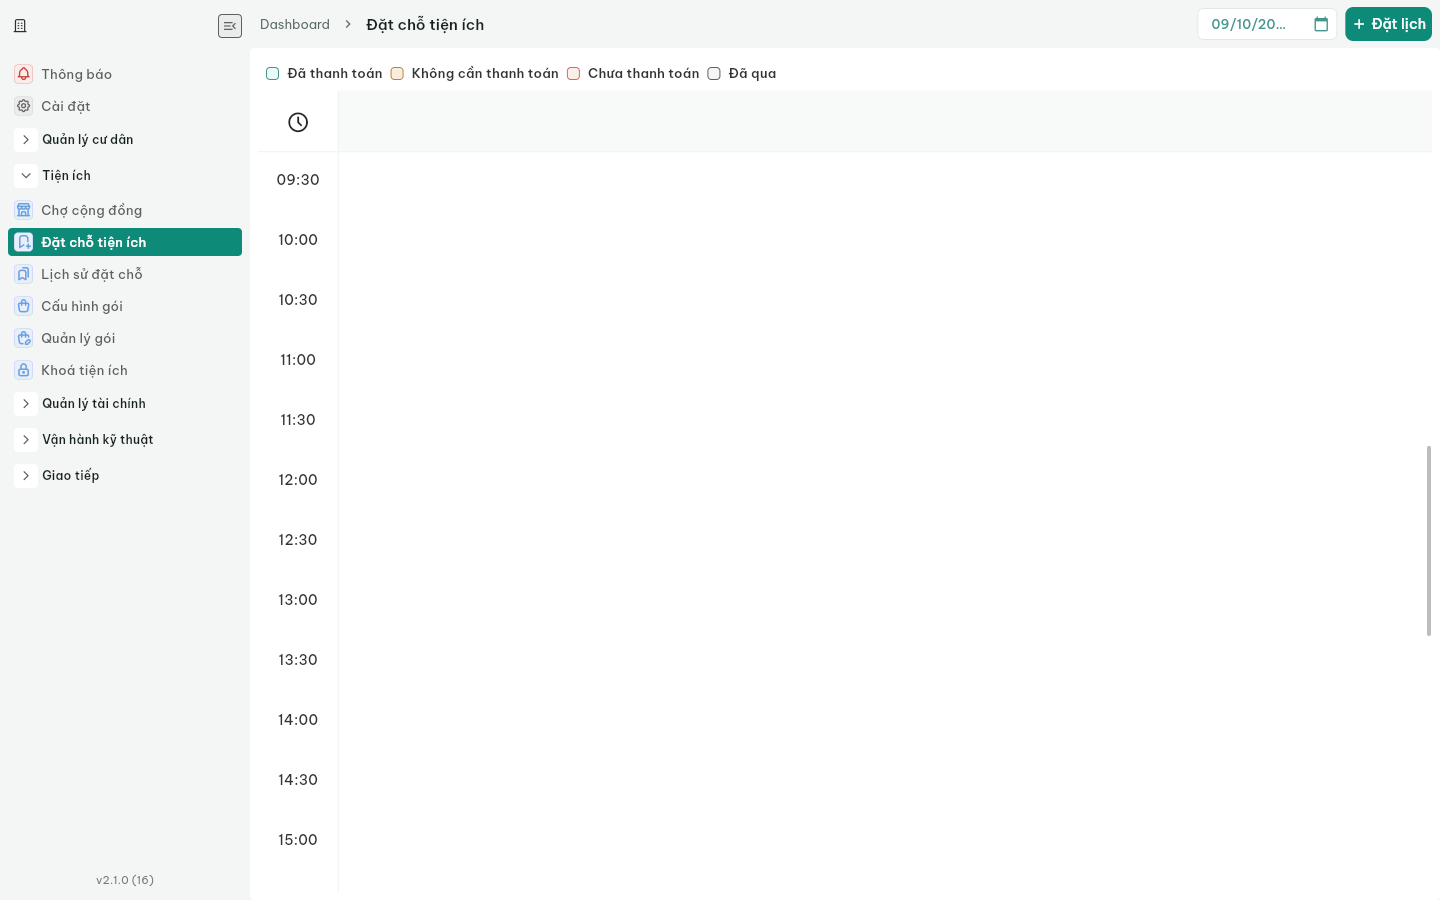Click the 15:00 time label

[x=298, y=840]
